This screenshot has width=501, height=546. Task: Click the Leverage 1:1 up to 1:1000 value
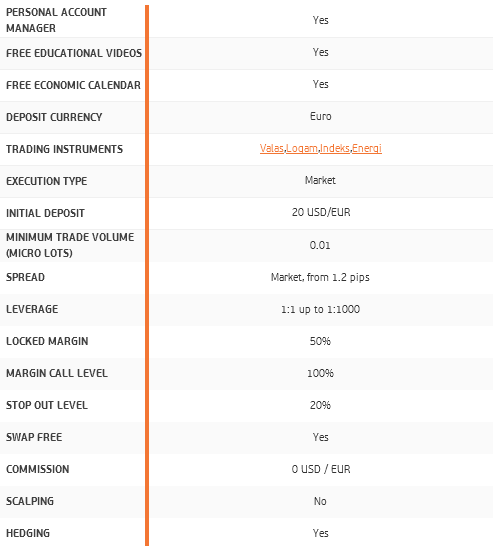pos(320,309)
